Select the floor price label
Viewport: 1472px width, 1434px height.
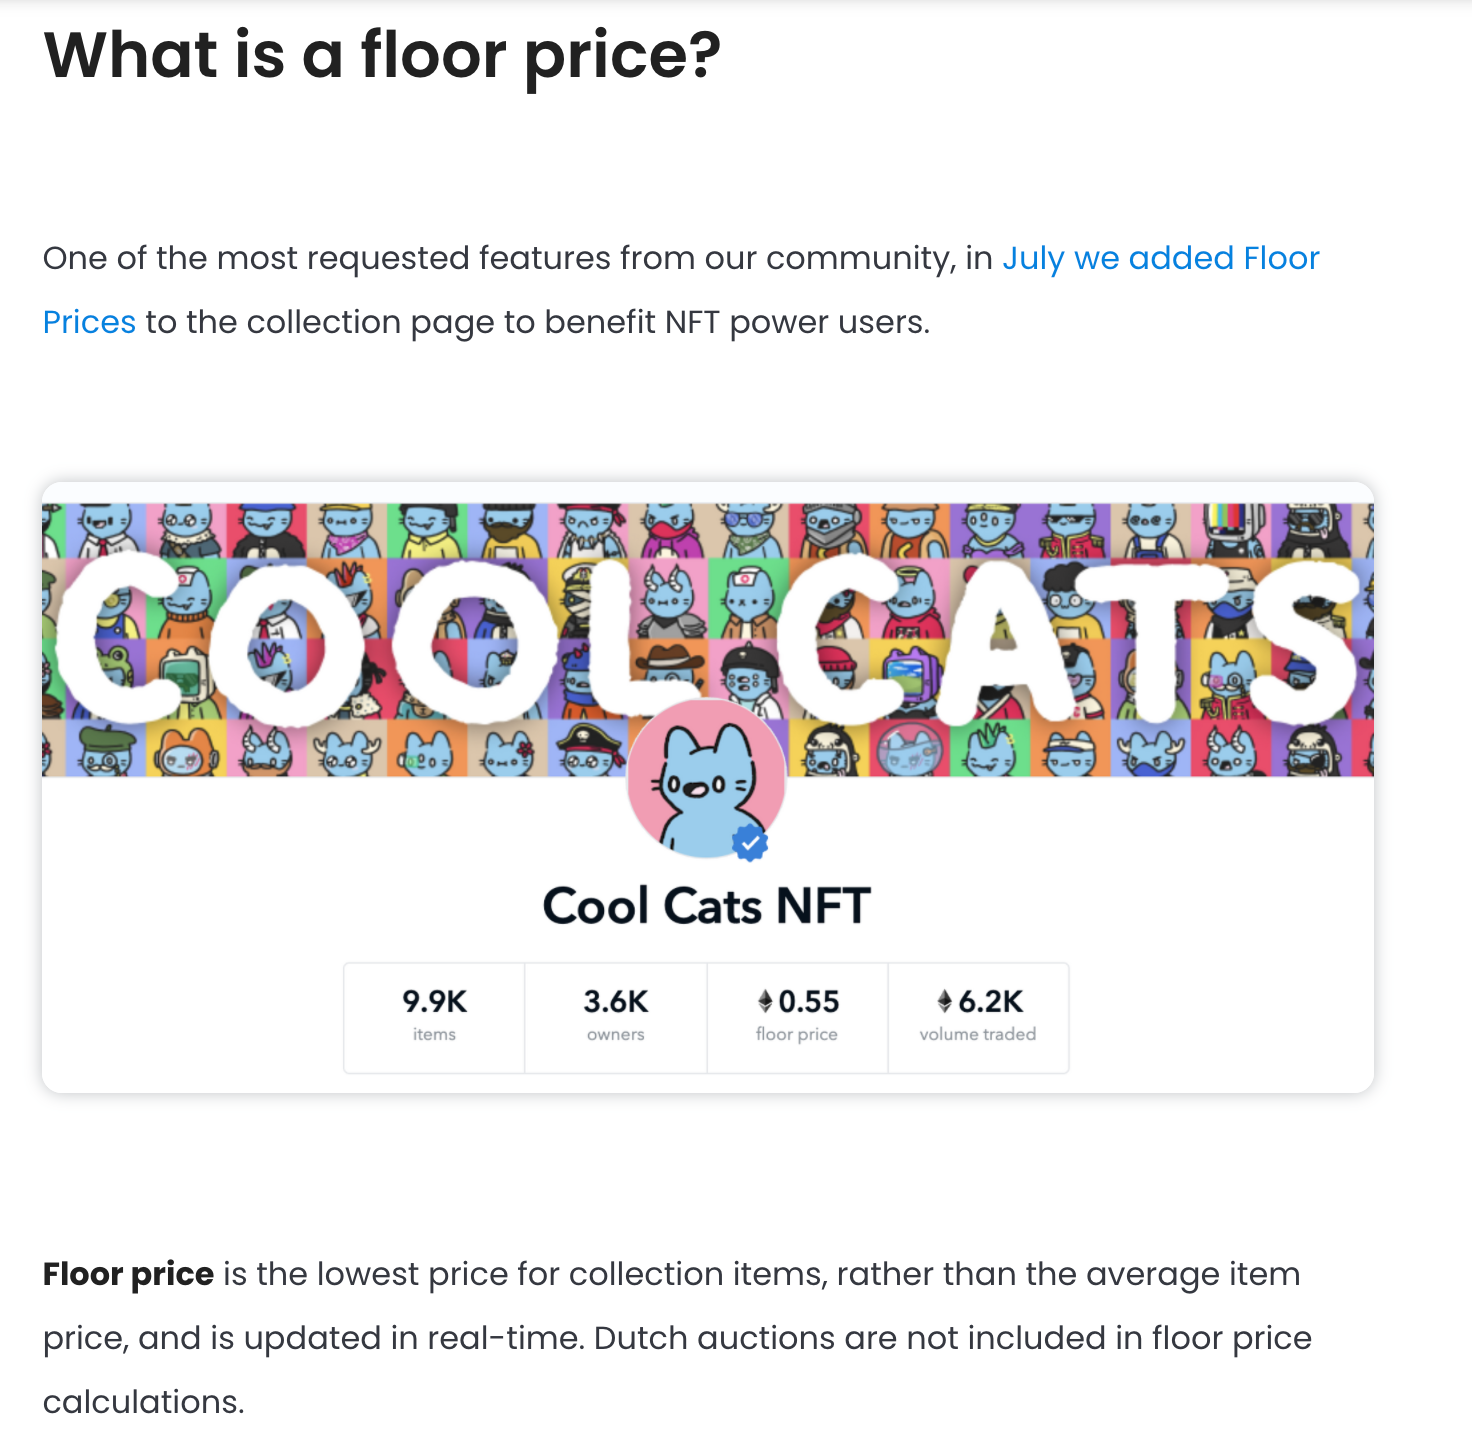click(x=796, y=1034)
